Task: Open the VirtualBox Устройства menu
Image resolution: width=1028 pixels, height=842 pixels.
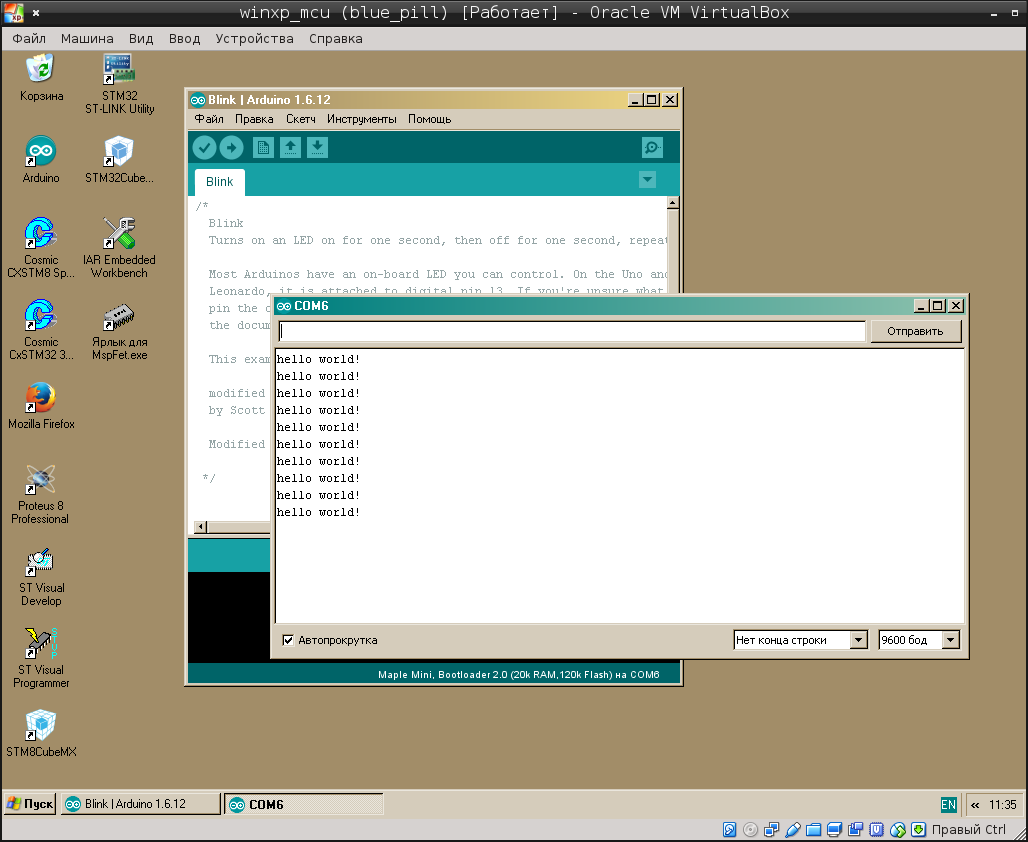Action: (x=254, y=39)
